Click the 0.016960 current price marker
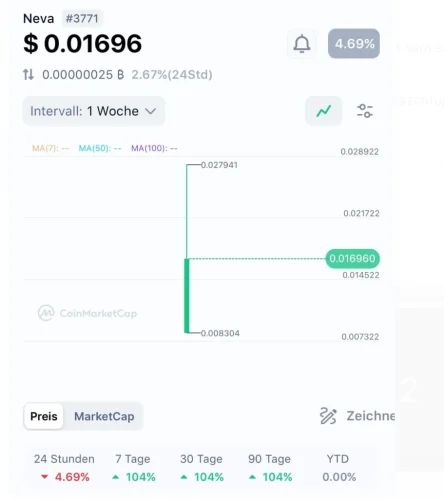Screen dimensions: 444x500 point(353,258)
